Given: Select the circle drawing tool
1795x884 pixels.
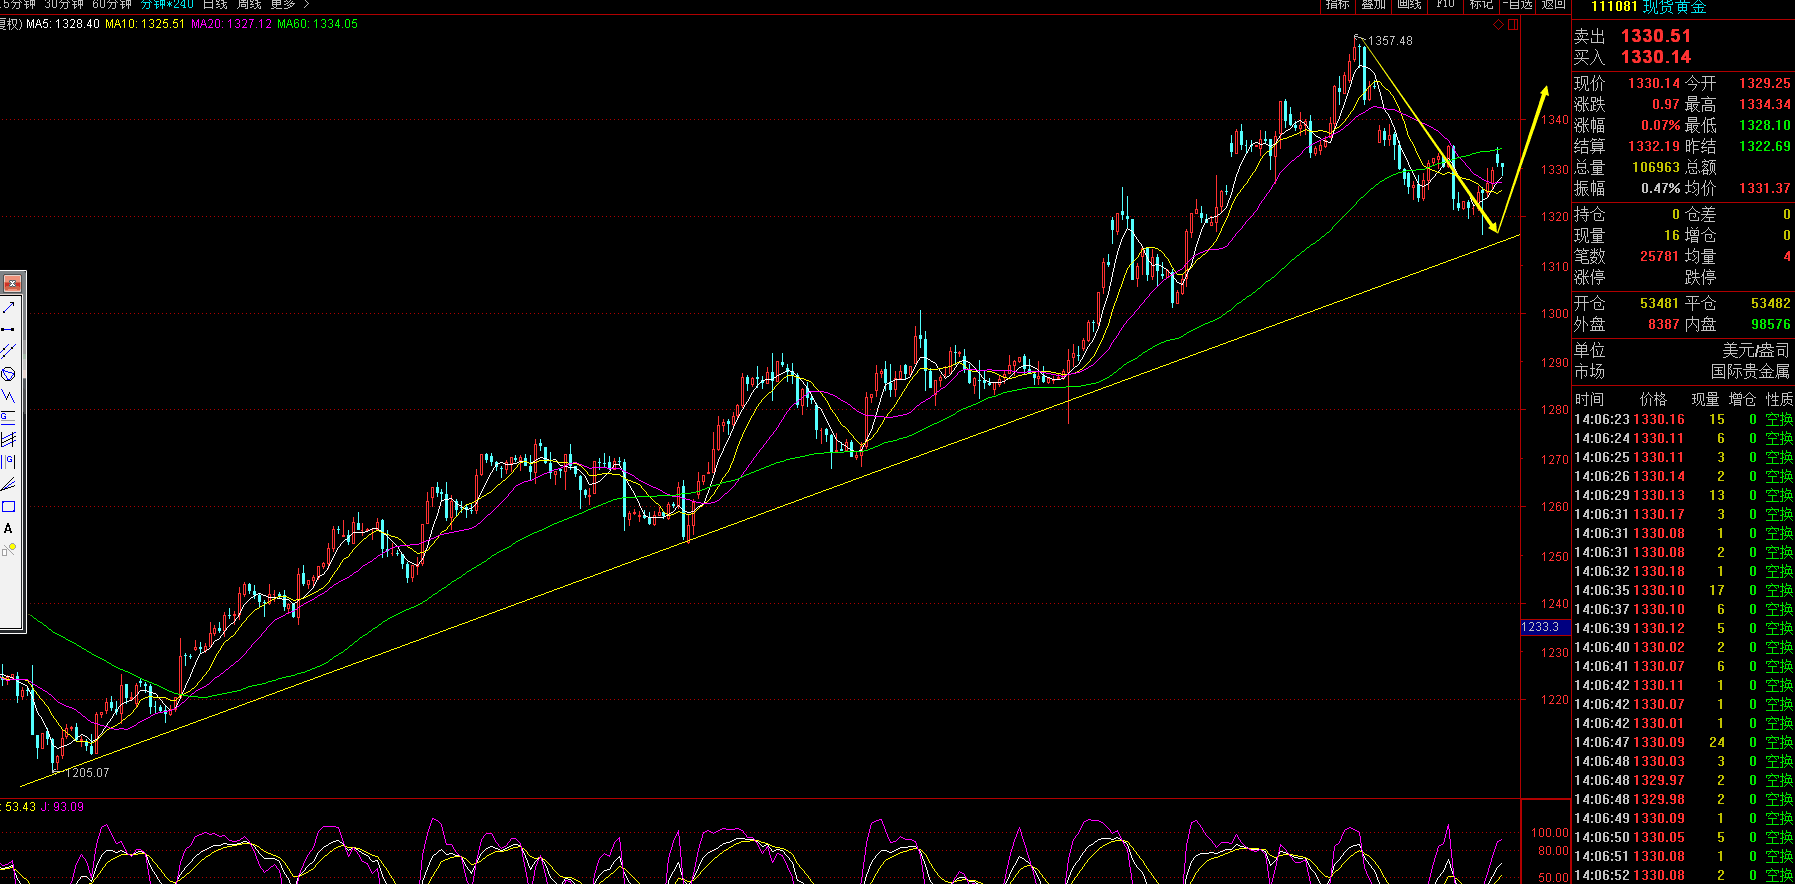Looking at the screenshot, I should pos(9,374).
